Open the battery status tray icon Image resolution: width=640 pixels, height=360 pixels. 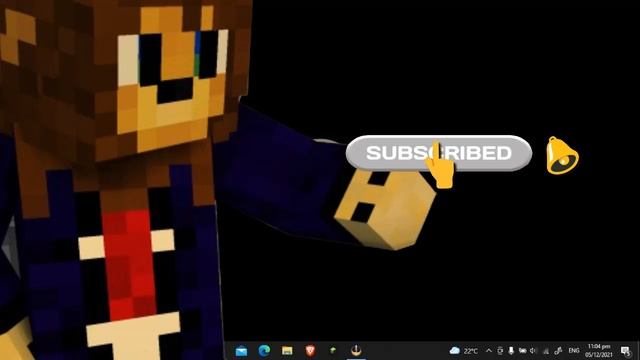[522, 351]
